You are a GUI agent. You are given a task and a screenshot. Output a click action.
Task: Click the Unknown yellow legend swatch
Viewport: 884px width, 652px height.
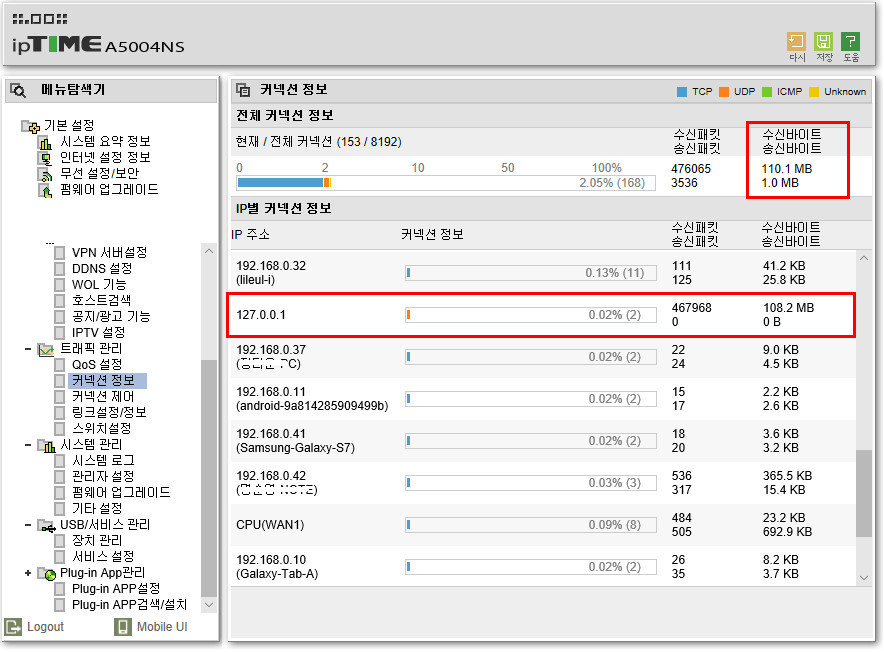coord(814,92)
